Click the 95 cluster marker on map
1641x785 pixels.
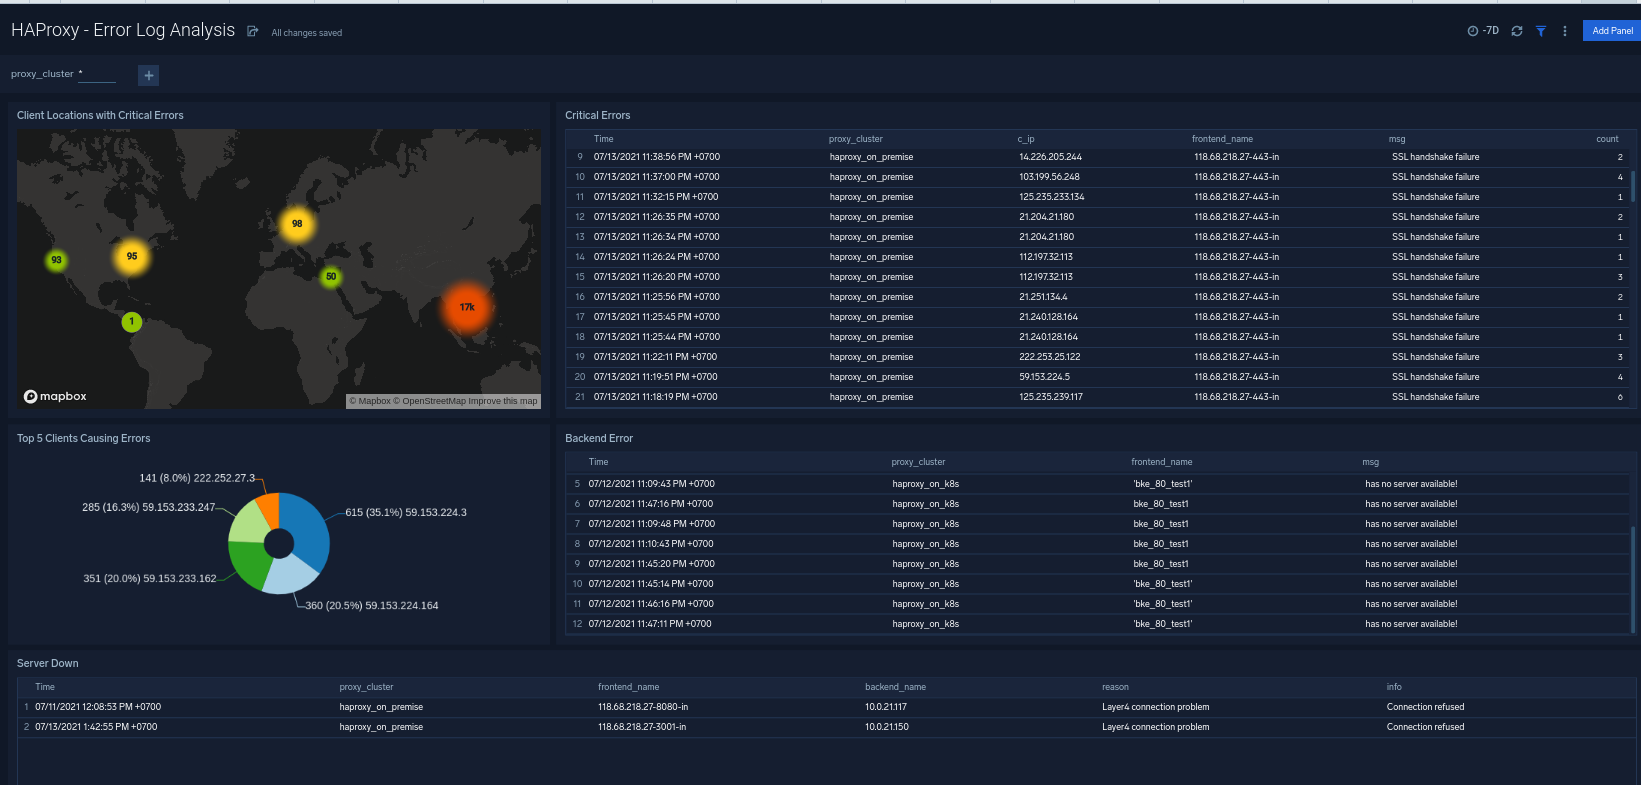coord(132,256)
